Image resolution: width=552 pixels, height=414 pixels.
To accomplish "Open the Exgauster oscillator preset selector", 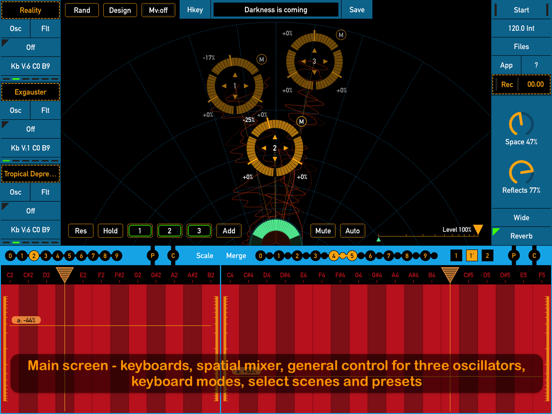I will point(30,92).
